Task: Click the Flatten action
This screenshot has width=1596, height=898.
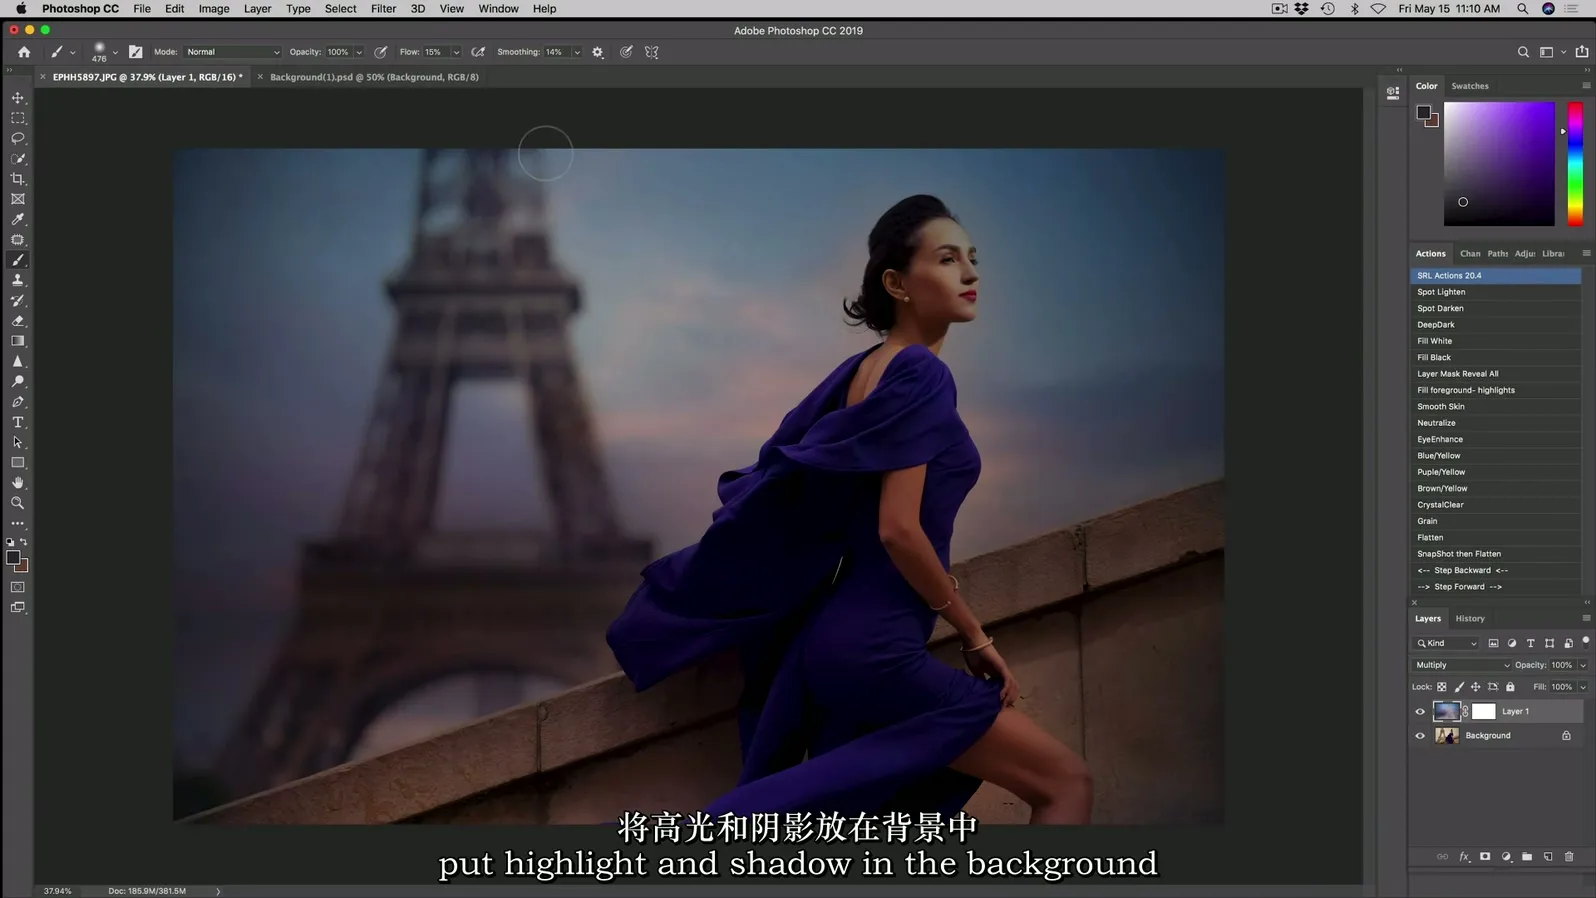Action: click(x=1430, y=538)
